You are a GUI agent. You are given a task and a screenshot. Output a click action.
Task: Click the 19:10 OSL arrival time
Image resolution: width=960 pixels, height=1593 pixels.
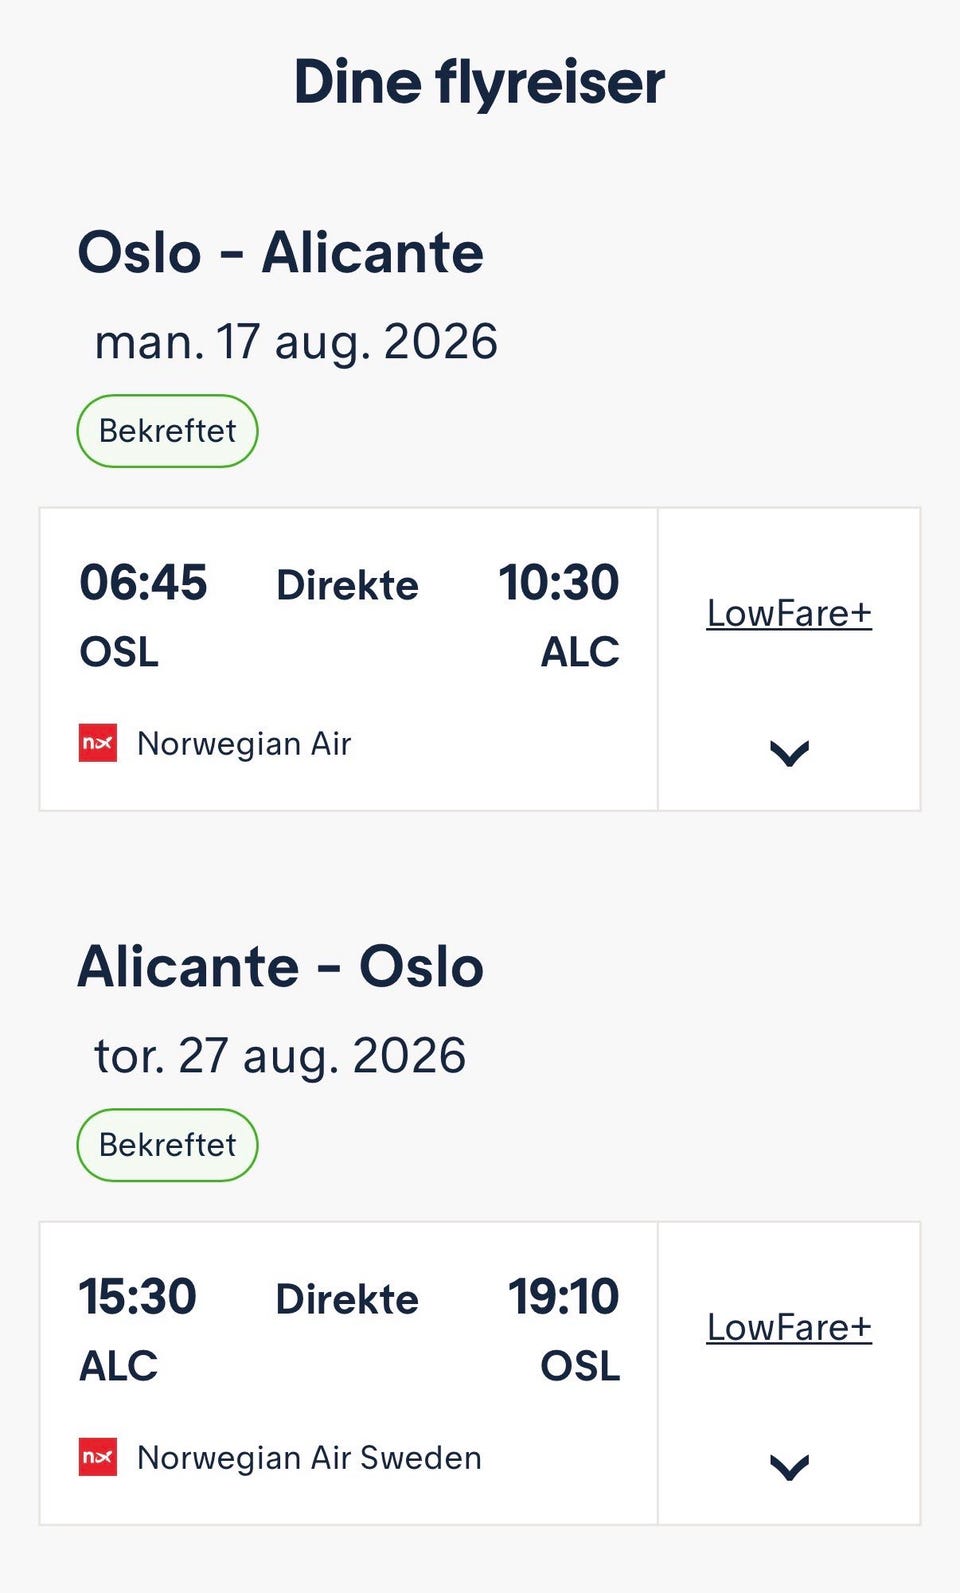pyautogui.click(x=564, y=1296)
